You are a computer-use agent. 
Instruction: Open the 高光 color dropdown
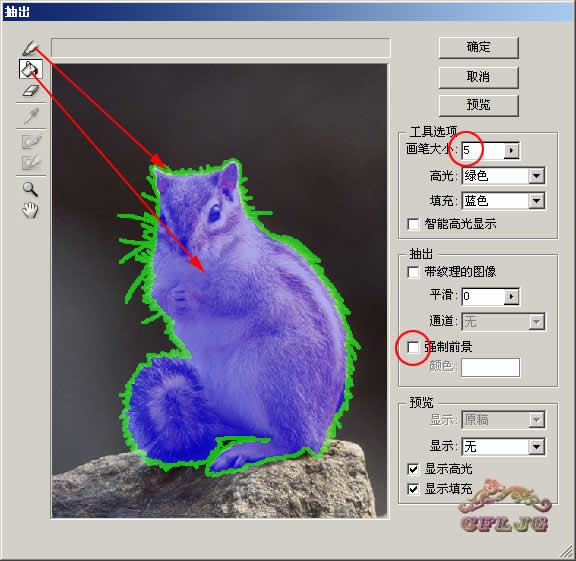[536, 176]
